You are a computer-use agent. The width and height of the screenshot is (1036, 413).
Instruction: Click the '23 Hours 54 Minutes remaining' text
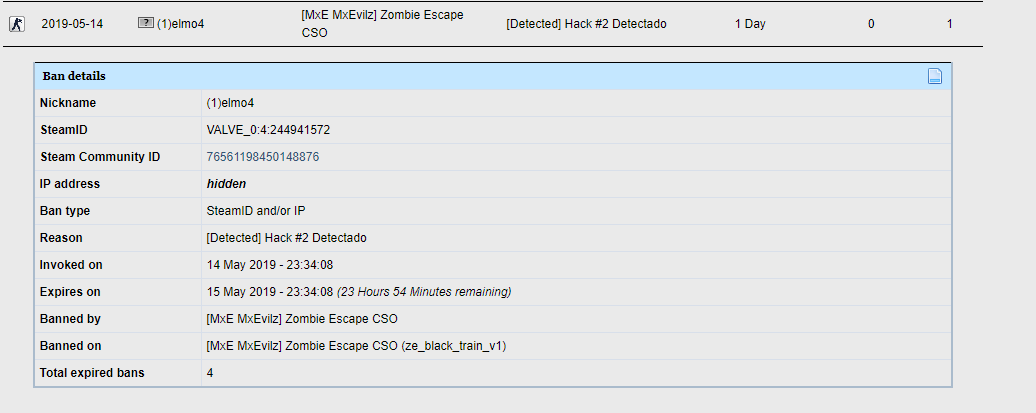[424, 291]
